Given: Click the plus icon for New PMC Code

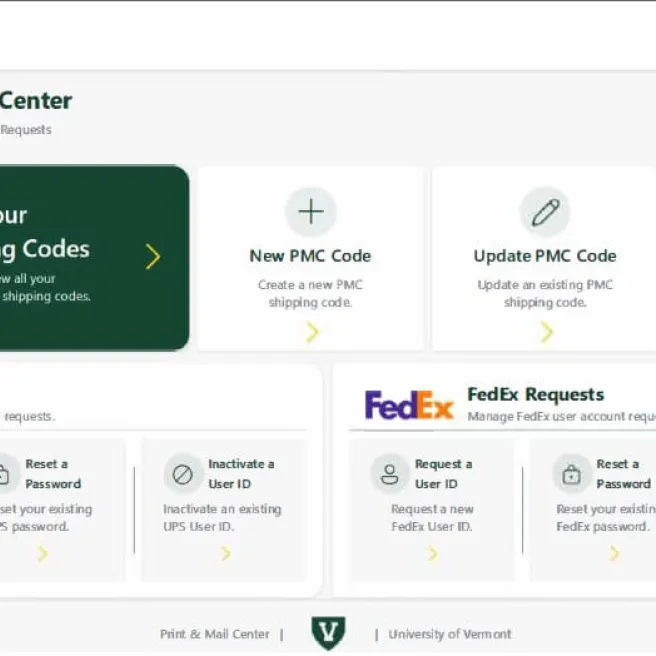Looking at the screenshot, I should click(311, 211).
